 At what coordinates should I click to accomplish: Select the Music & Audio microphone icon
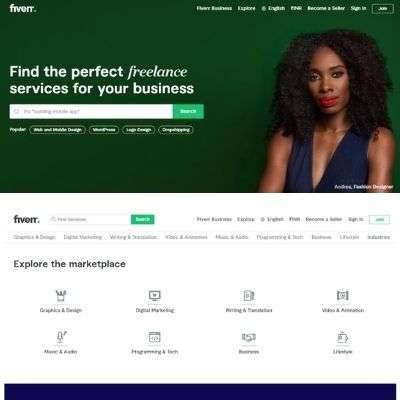(61, 337)
